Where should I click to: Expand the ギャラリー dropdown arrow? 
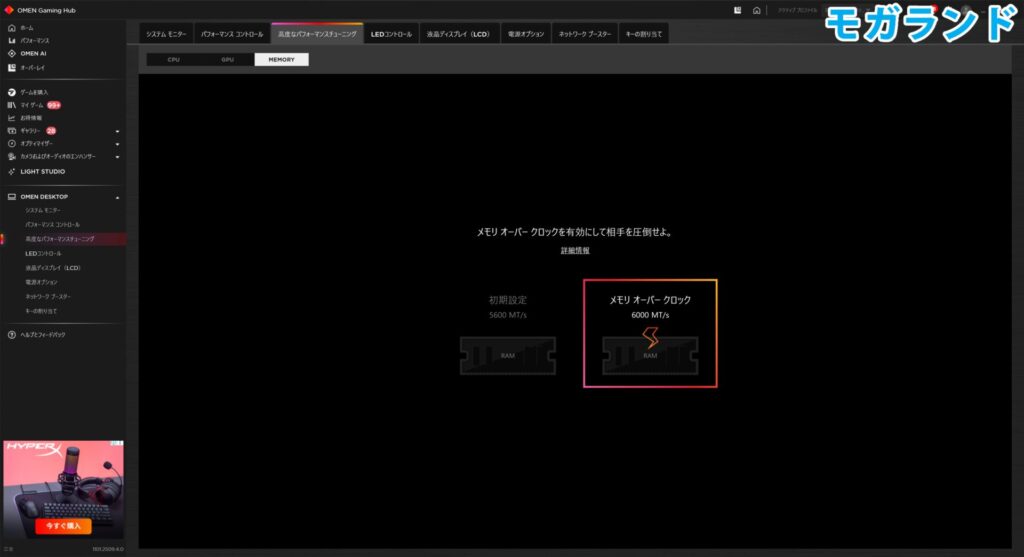pos(117,131)
